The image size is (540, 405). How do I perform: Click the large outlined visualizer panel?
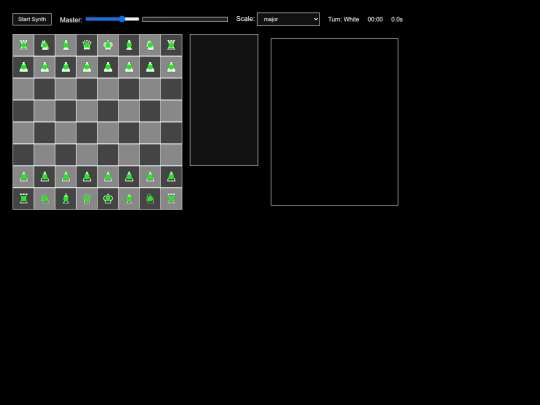(x=335, y=122)
